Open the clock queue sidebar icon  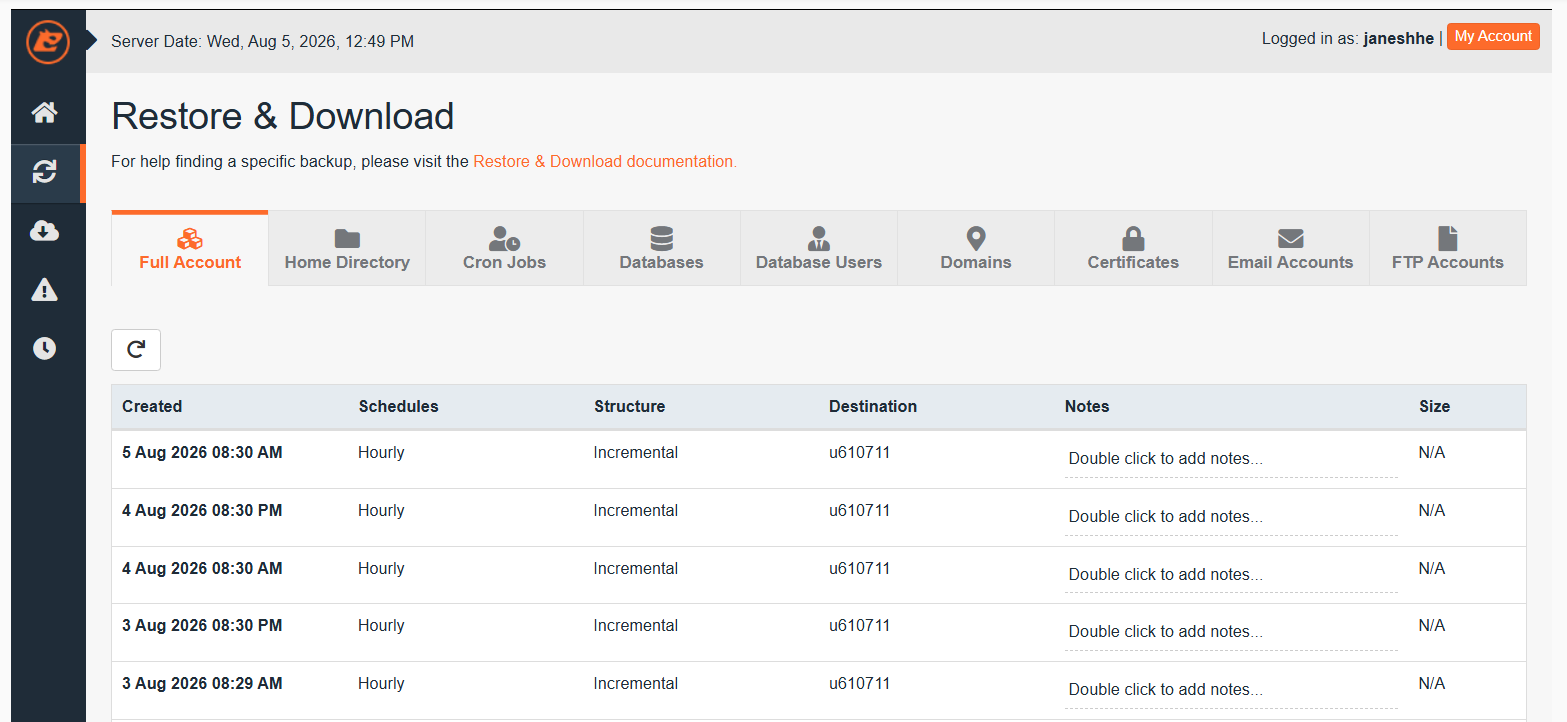coord(44,348)
